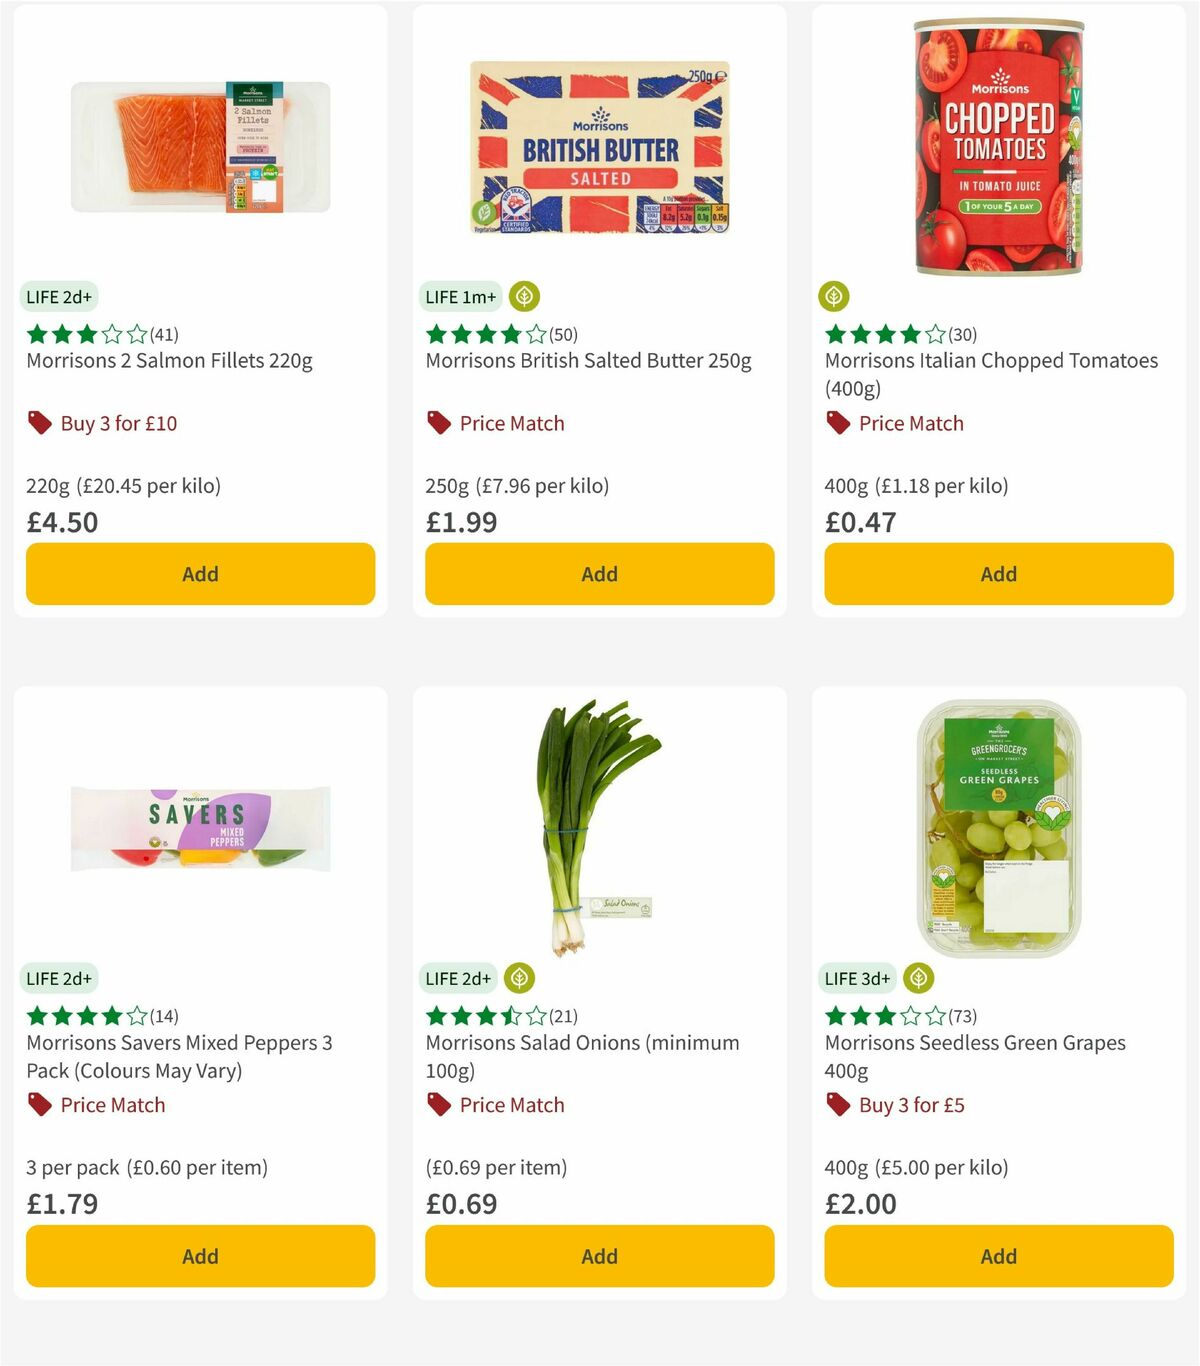The width and height of the screenshot is (1200, 1366).
Task: Click the leaf icon next to Italian Chopped Tomatoes badge
Action: coord(833,296)
